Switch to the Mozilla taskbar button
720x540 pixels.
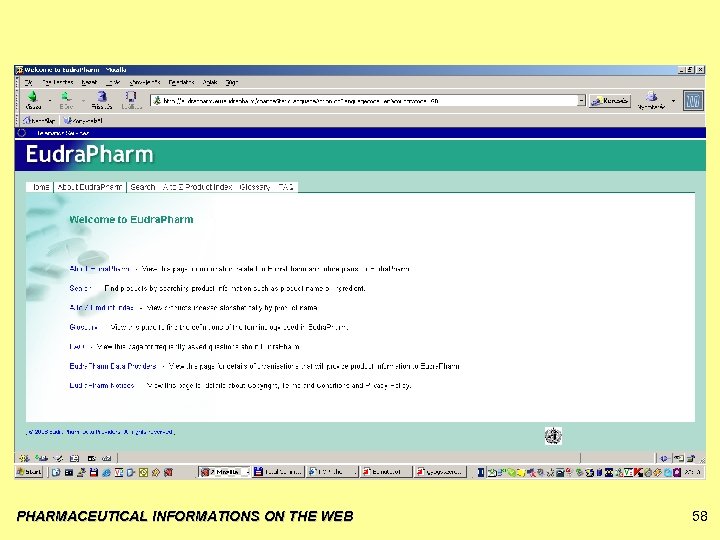[x=225, y=472]
